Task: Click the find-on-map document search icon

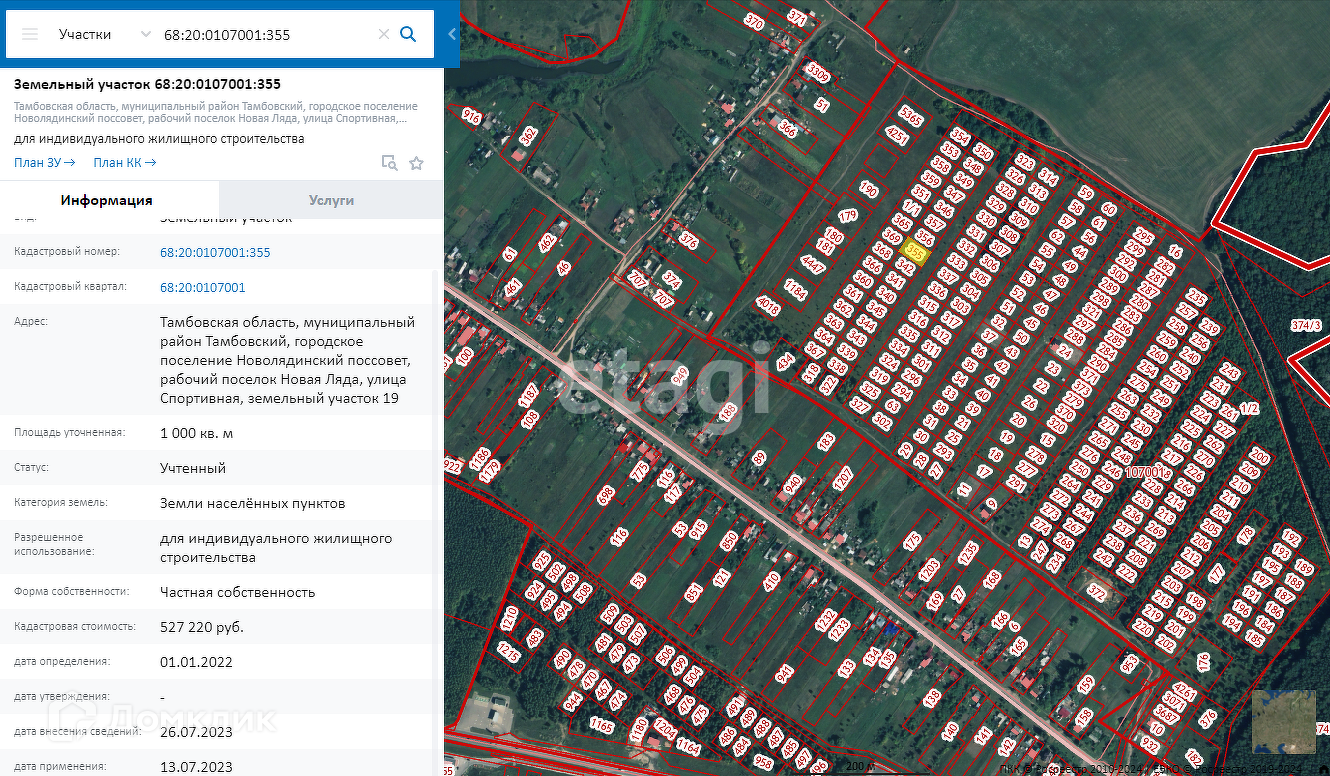Action: point(389,163)
